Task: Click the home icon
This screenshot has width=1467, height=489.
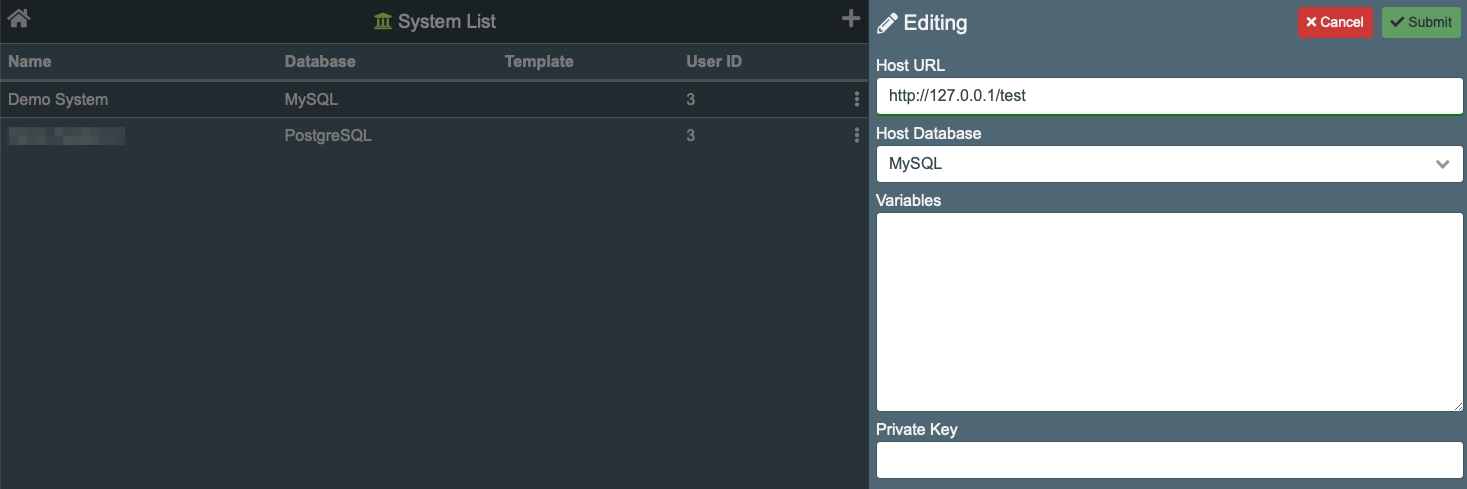Action: pos(18,18)
